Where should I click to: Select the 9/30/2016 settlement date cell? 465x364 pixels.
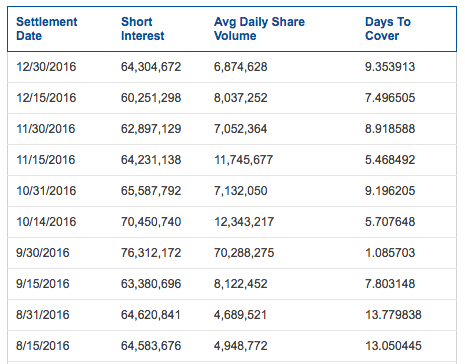pyautogui.click(x=43, y=253)
